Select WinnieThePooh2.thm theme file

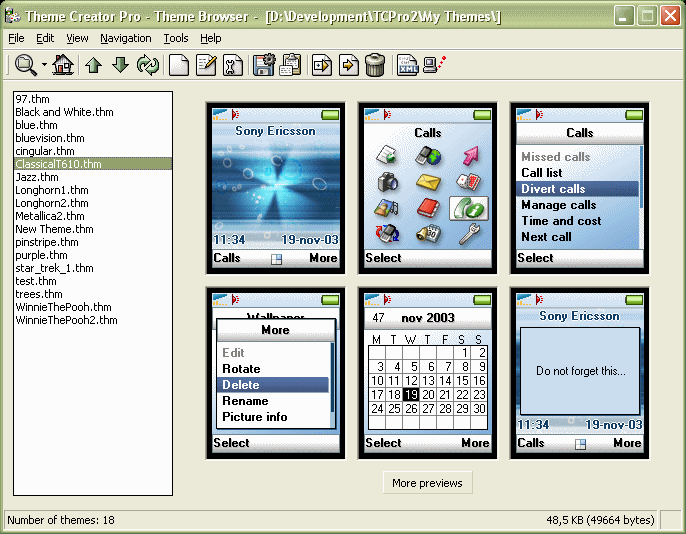(x=93, y=320)
